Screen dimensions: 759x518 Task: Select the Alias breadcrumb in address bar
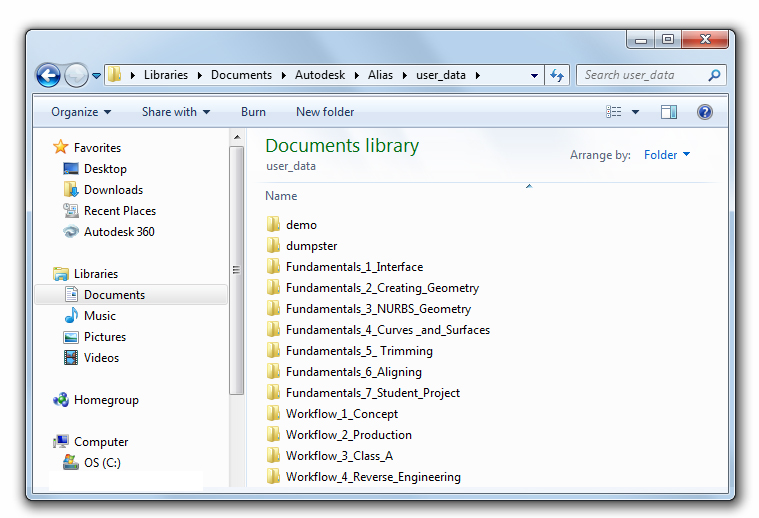click(x=380, y=75)
